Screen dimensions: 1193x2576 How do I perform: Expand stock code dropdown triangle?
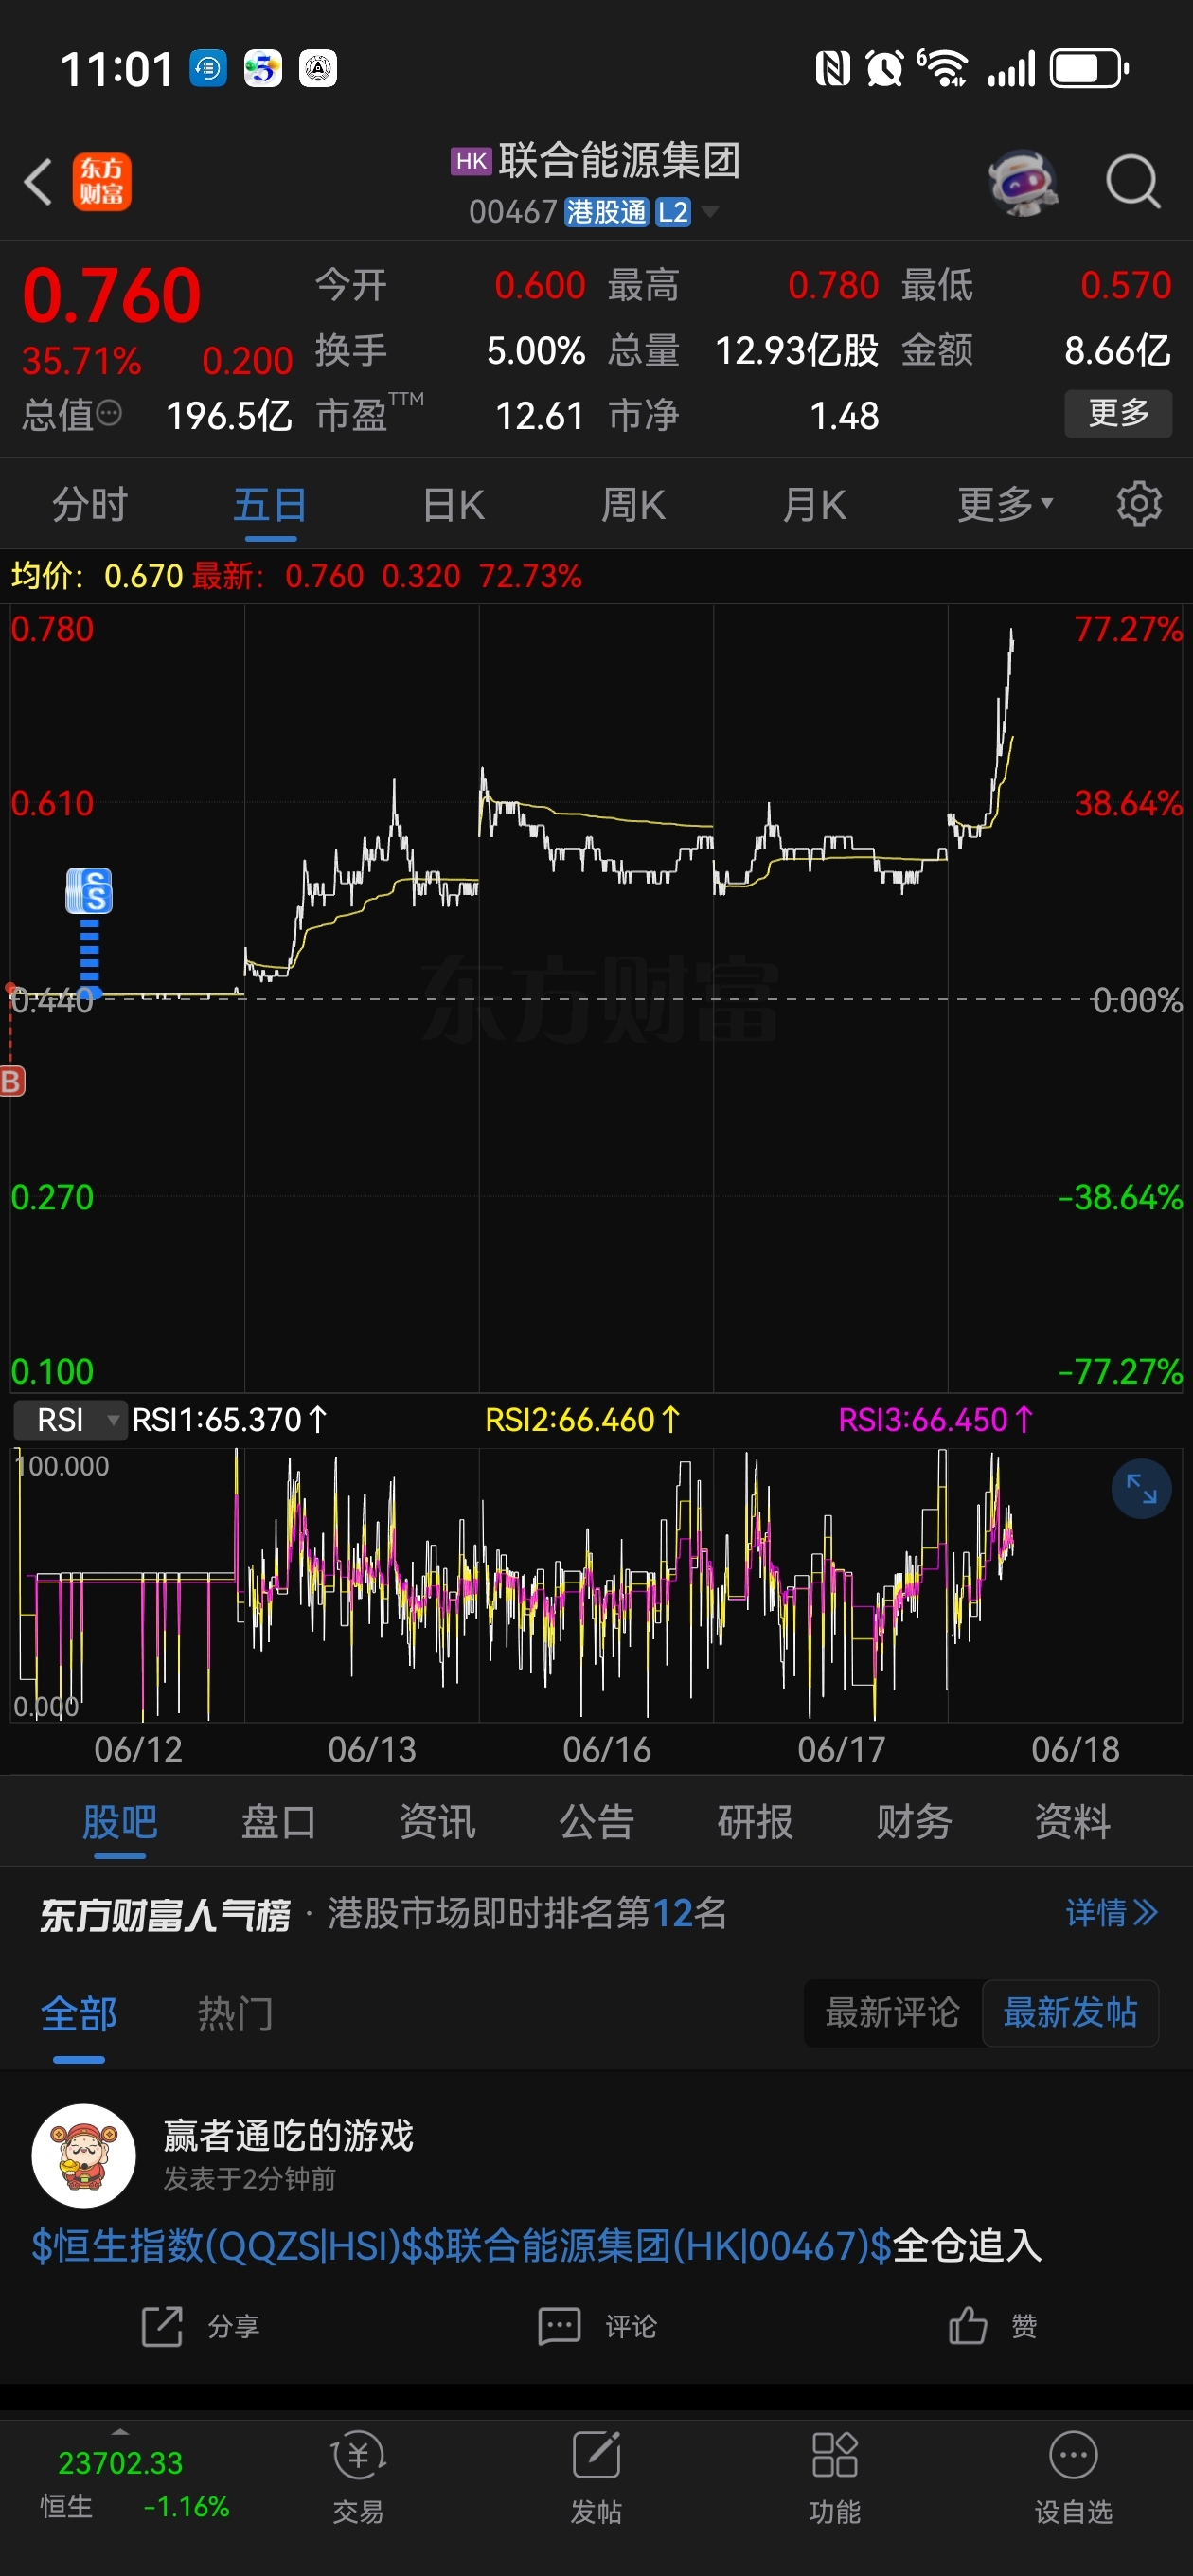[709, 211]
